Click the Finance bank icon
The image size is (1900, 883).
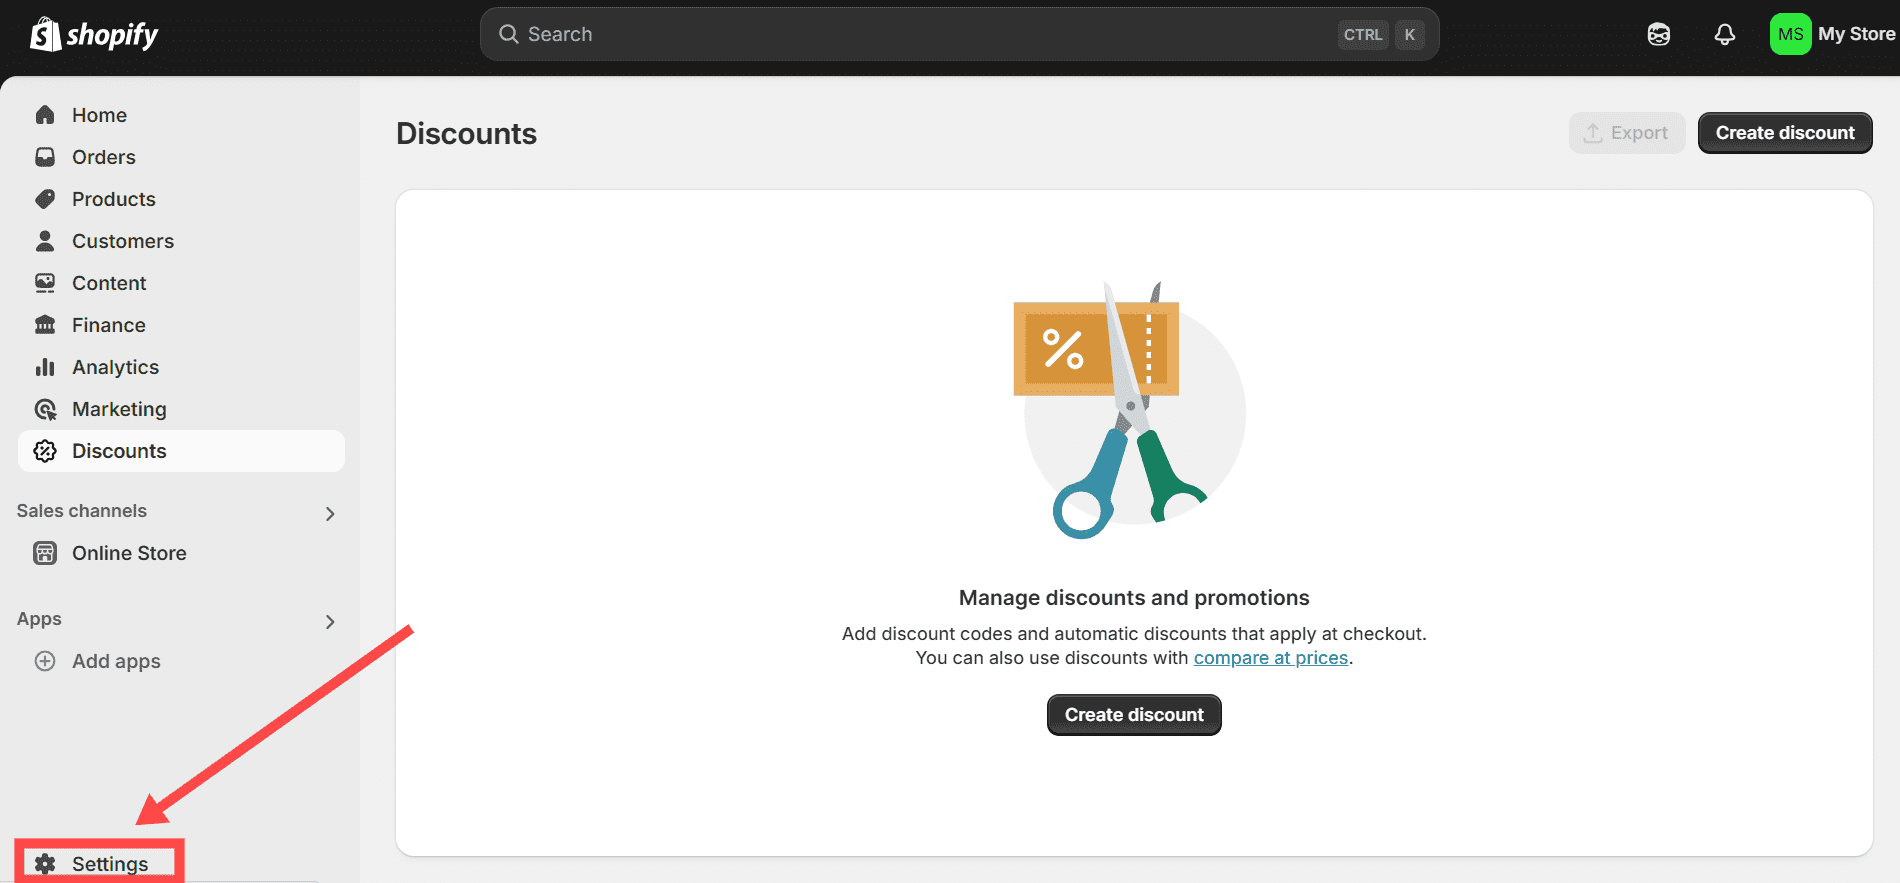(45, 325)
